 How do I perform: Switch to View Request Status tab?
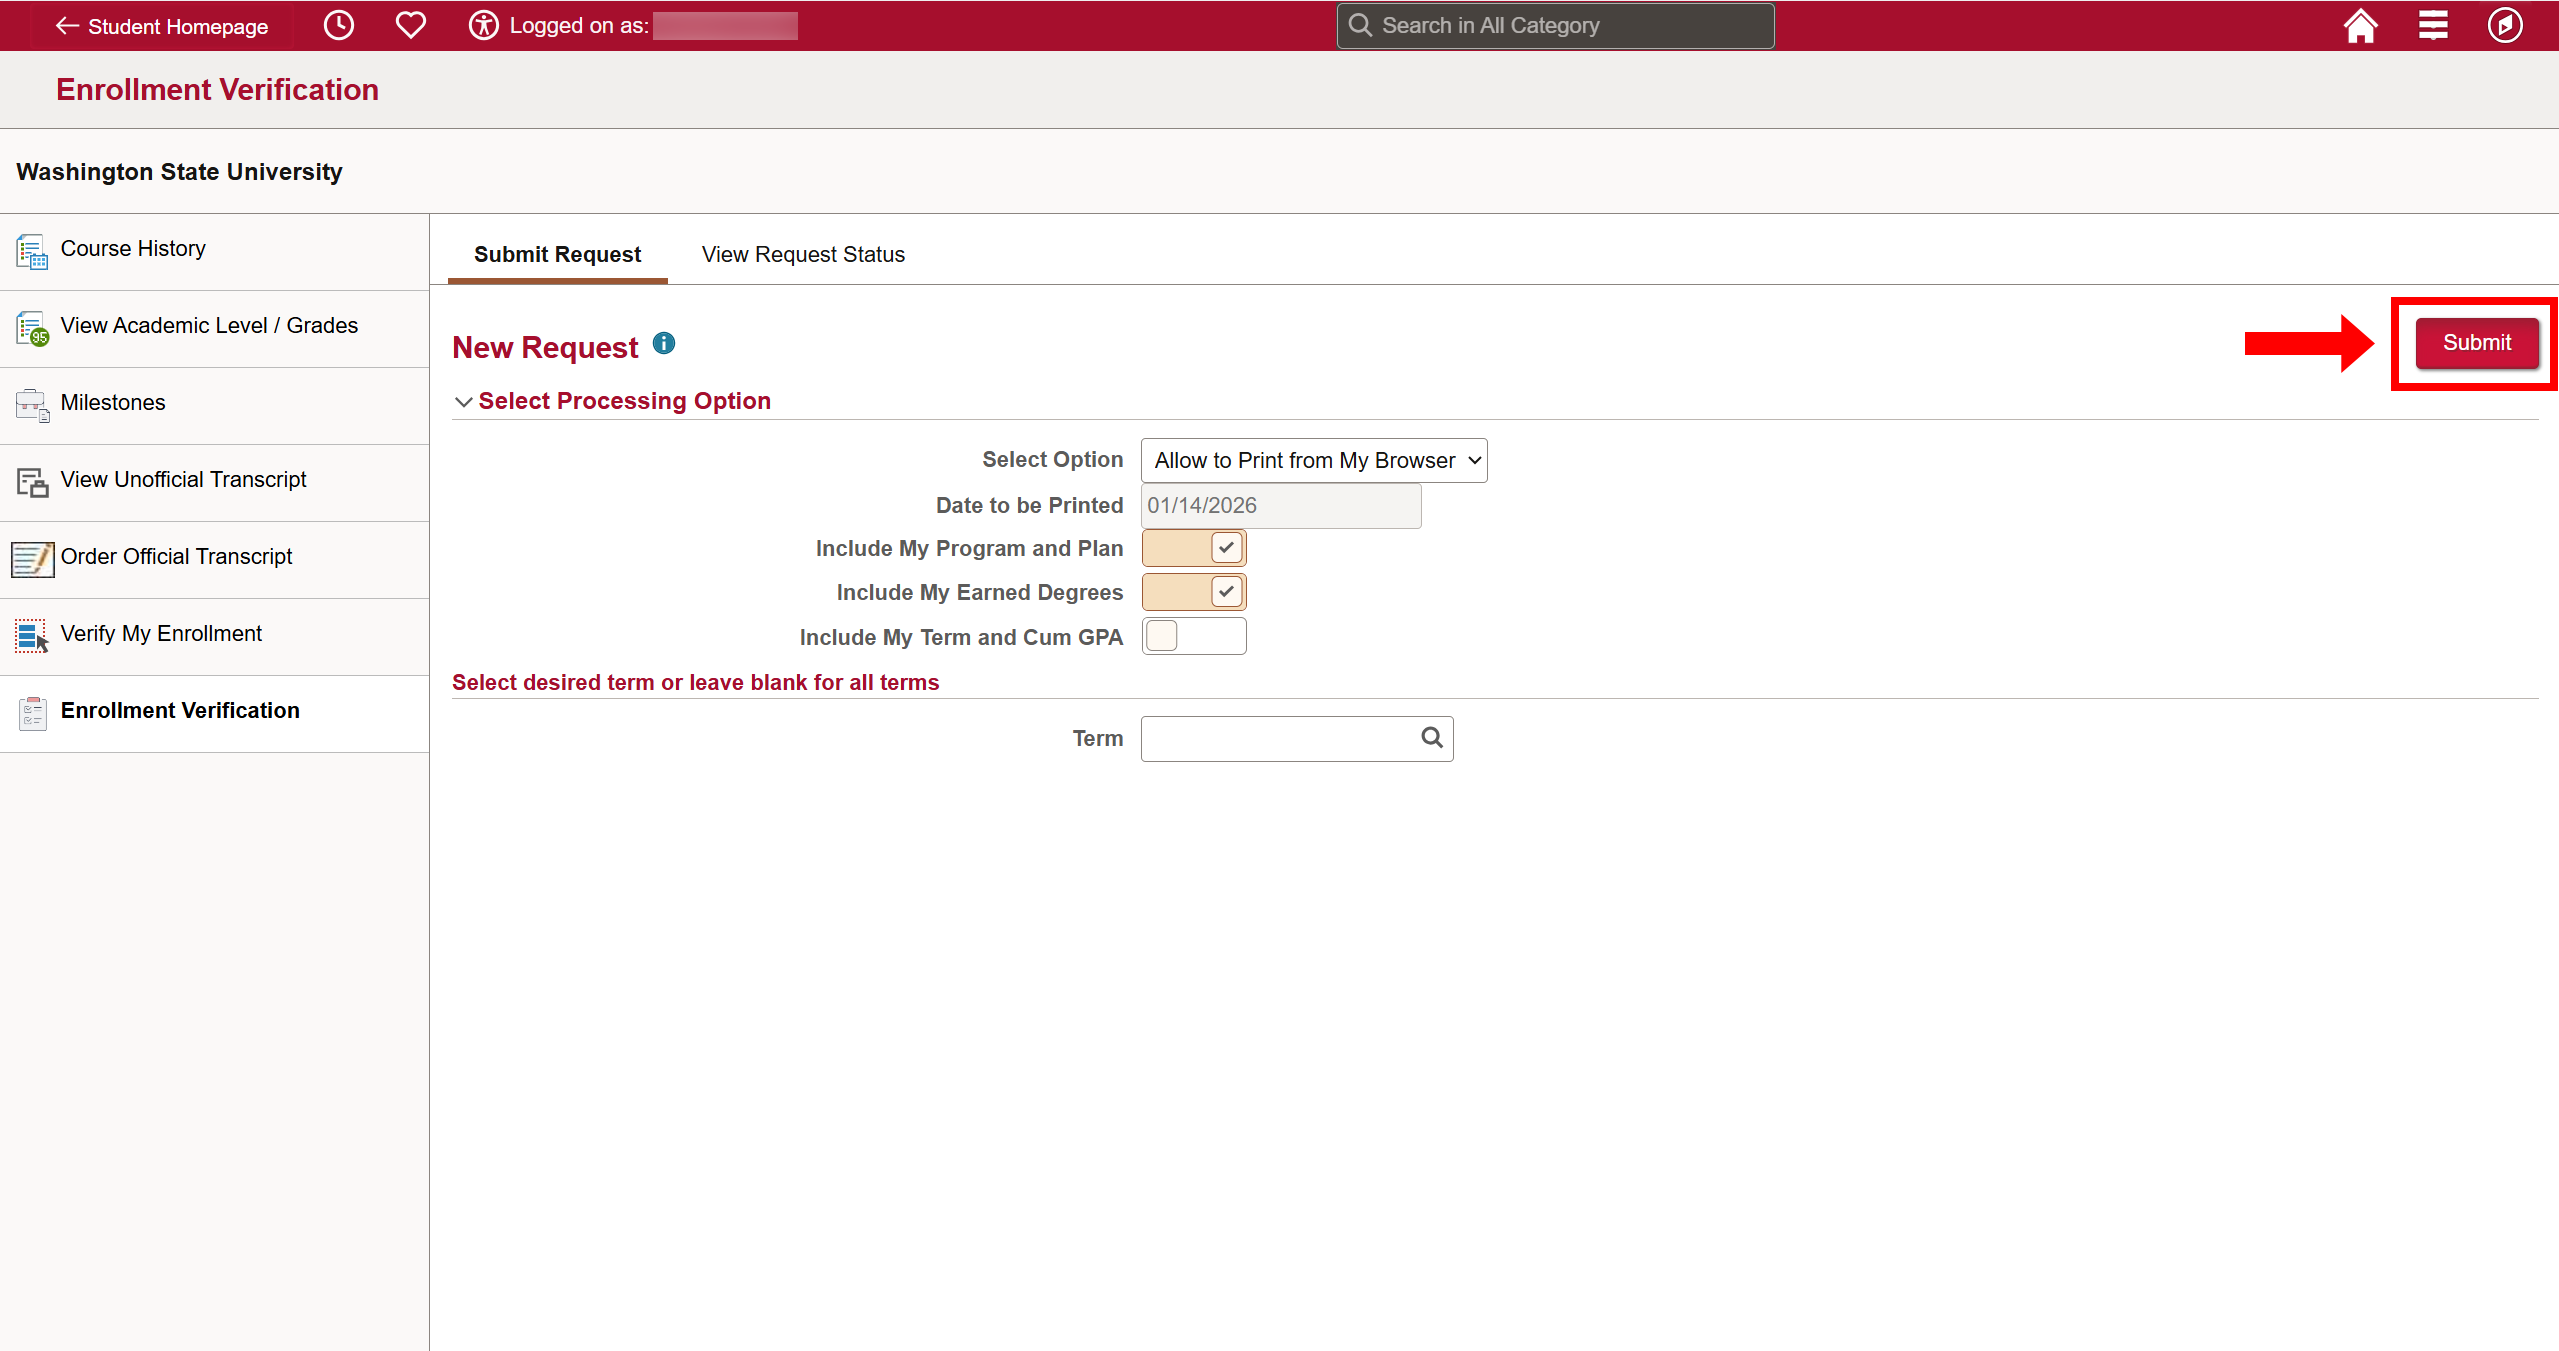(x=803, y=255)
